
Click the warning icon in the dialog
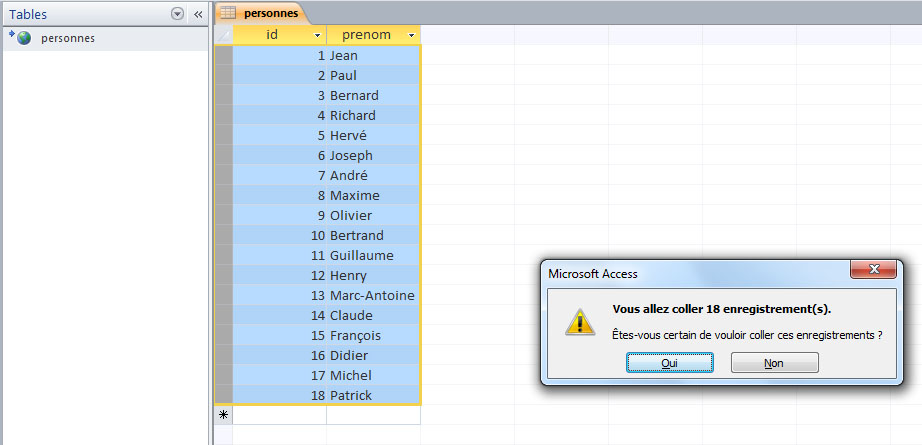pyautogui.click(x=579, y=320)
